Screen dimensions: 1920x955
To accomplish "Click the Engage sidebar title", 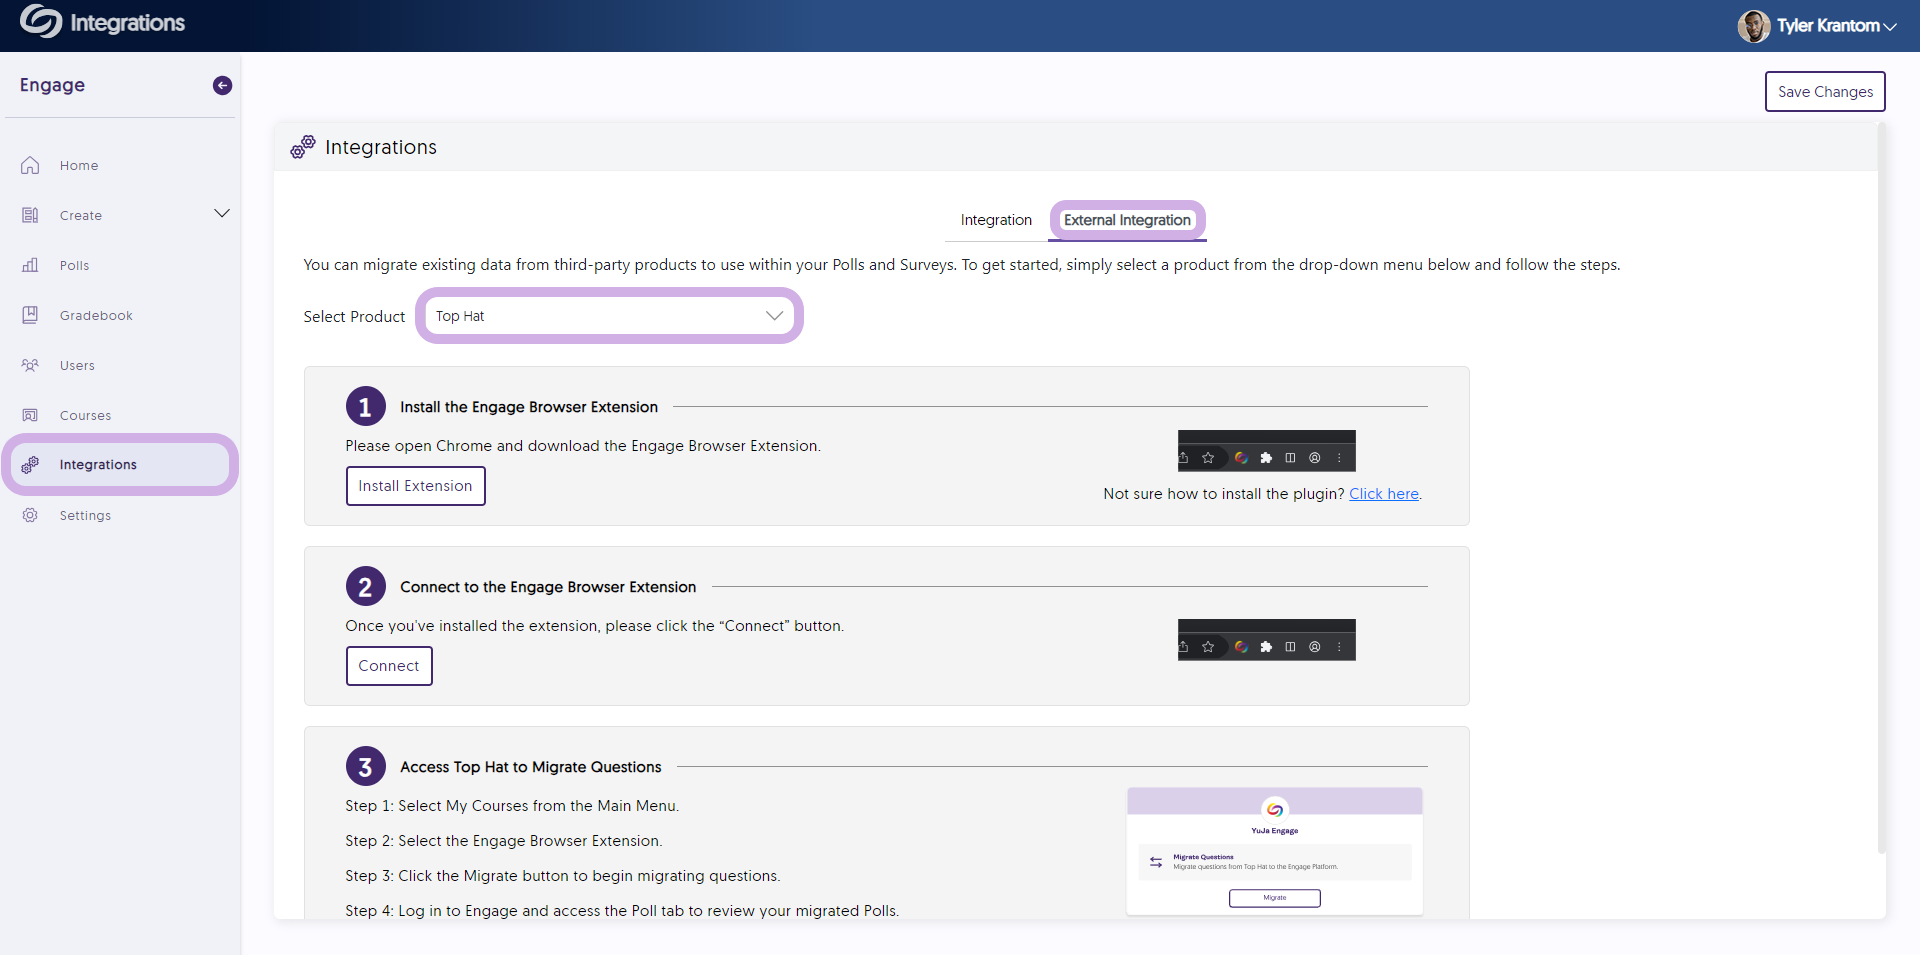I will 52,85.
